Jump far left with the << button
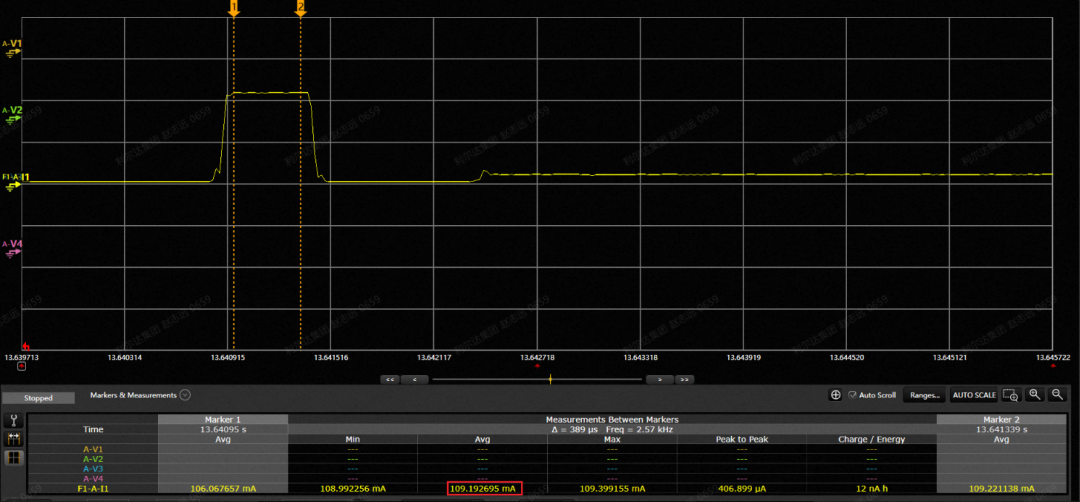The image size is (1080, 502). pyautogui.click(x=392, y=379)
